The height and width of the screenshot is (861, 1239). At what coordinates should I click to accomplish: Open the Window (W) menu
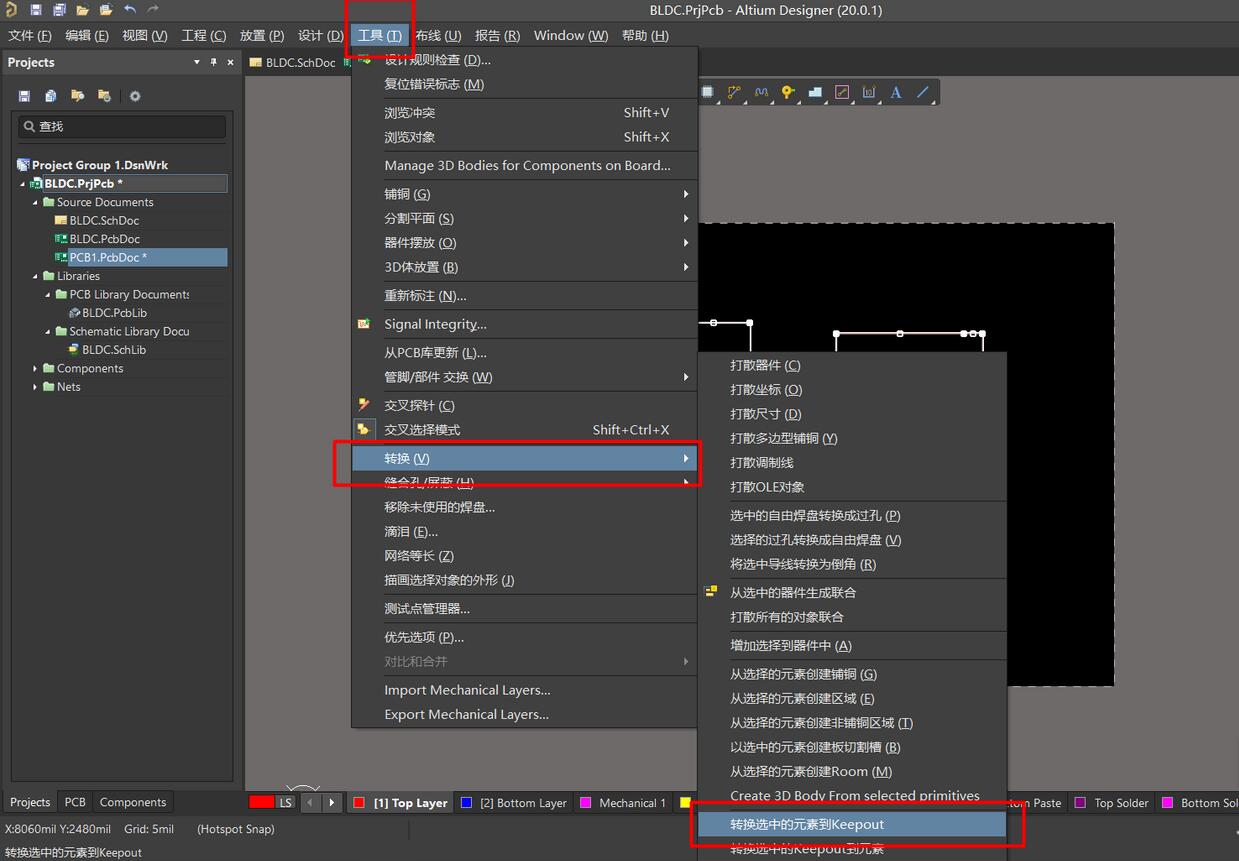tap(571, 35)
